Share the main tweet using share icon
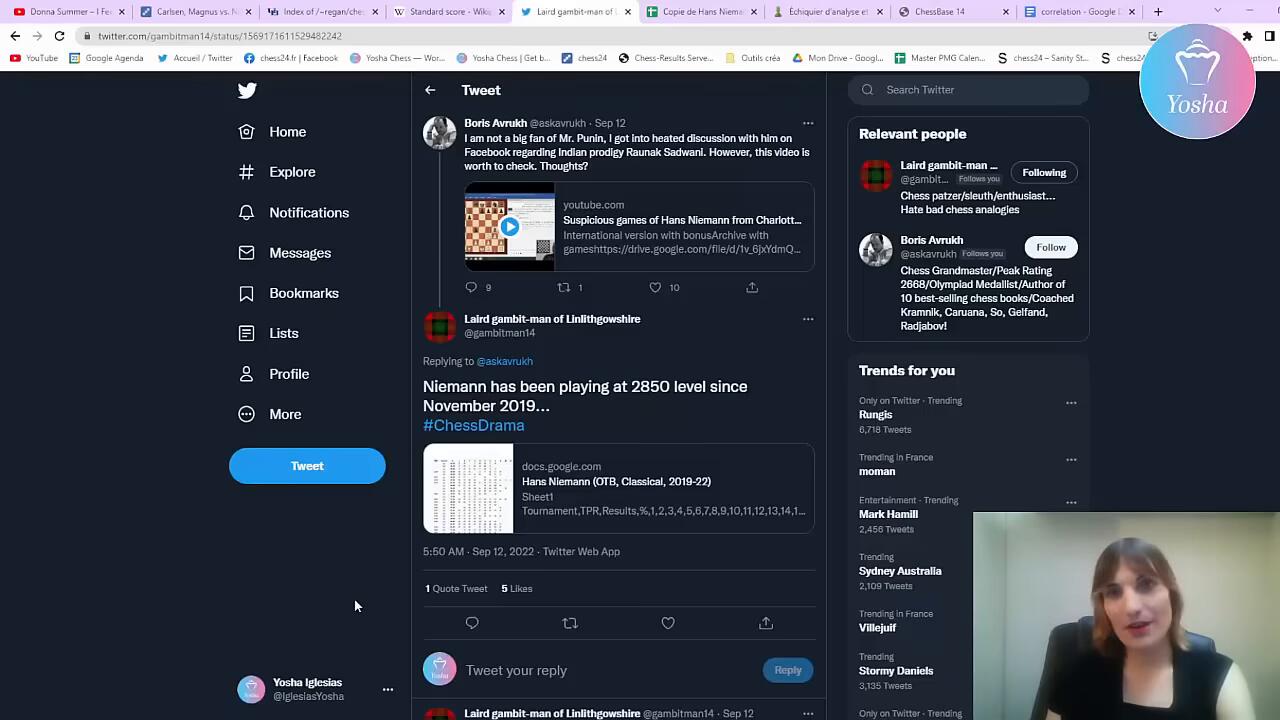The width and height of the screenshot is (1280, 720). click(766, 623)
